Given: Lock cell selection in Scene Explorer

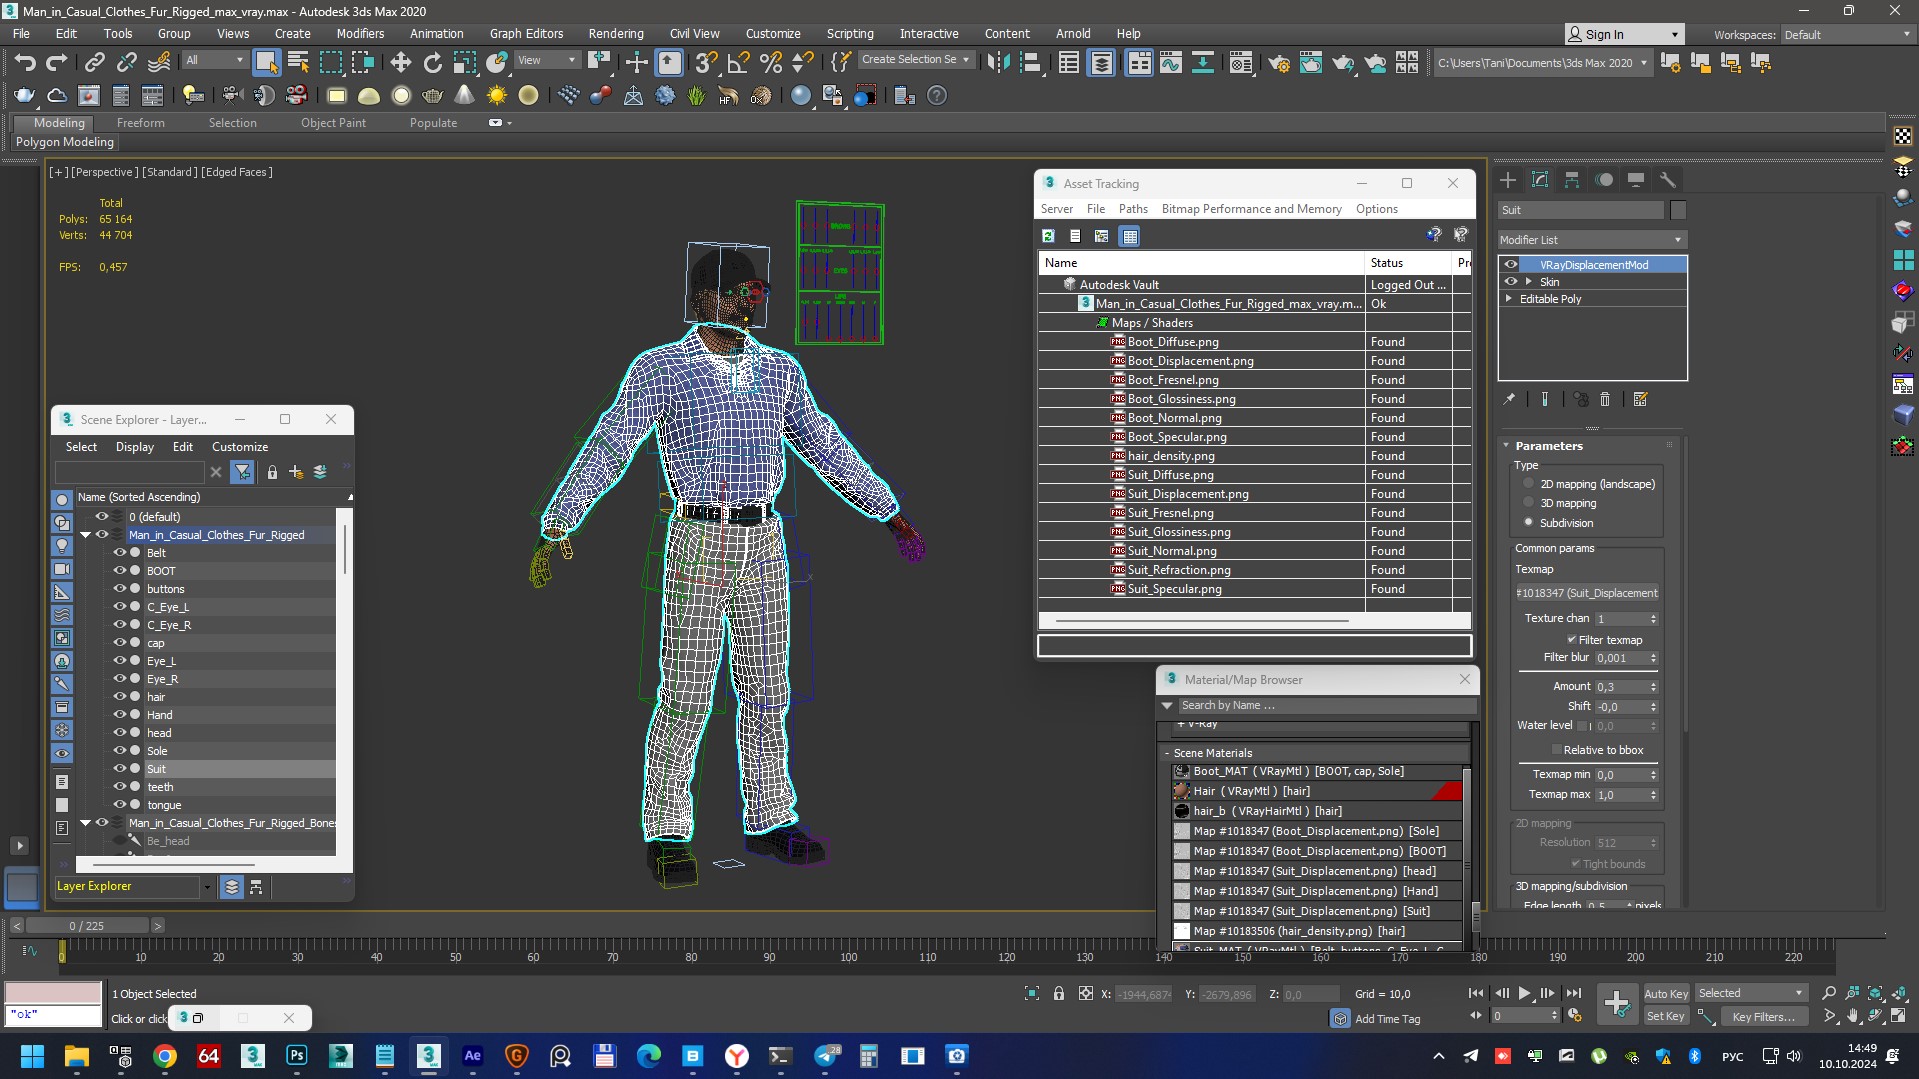Looking at the screenshot, I should point(272,472).
